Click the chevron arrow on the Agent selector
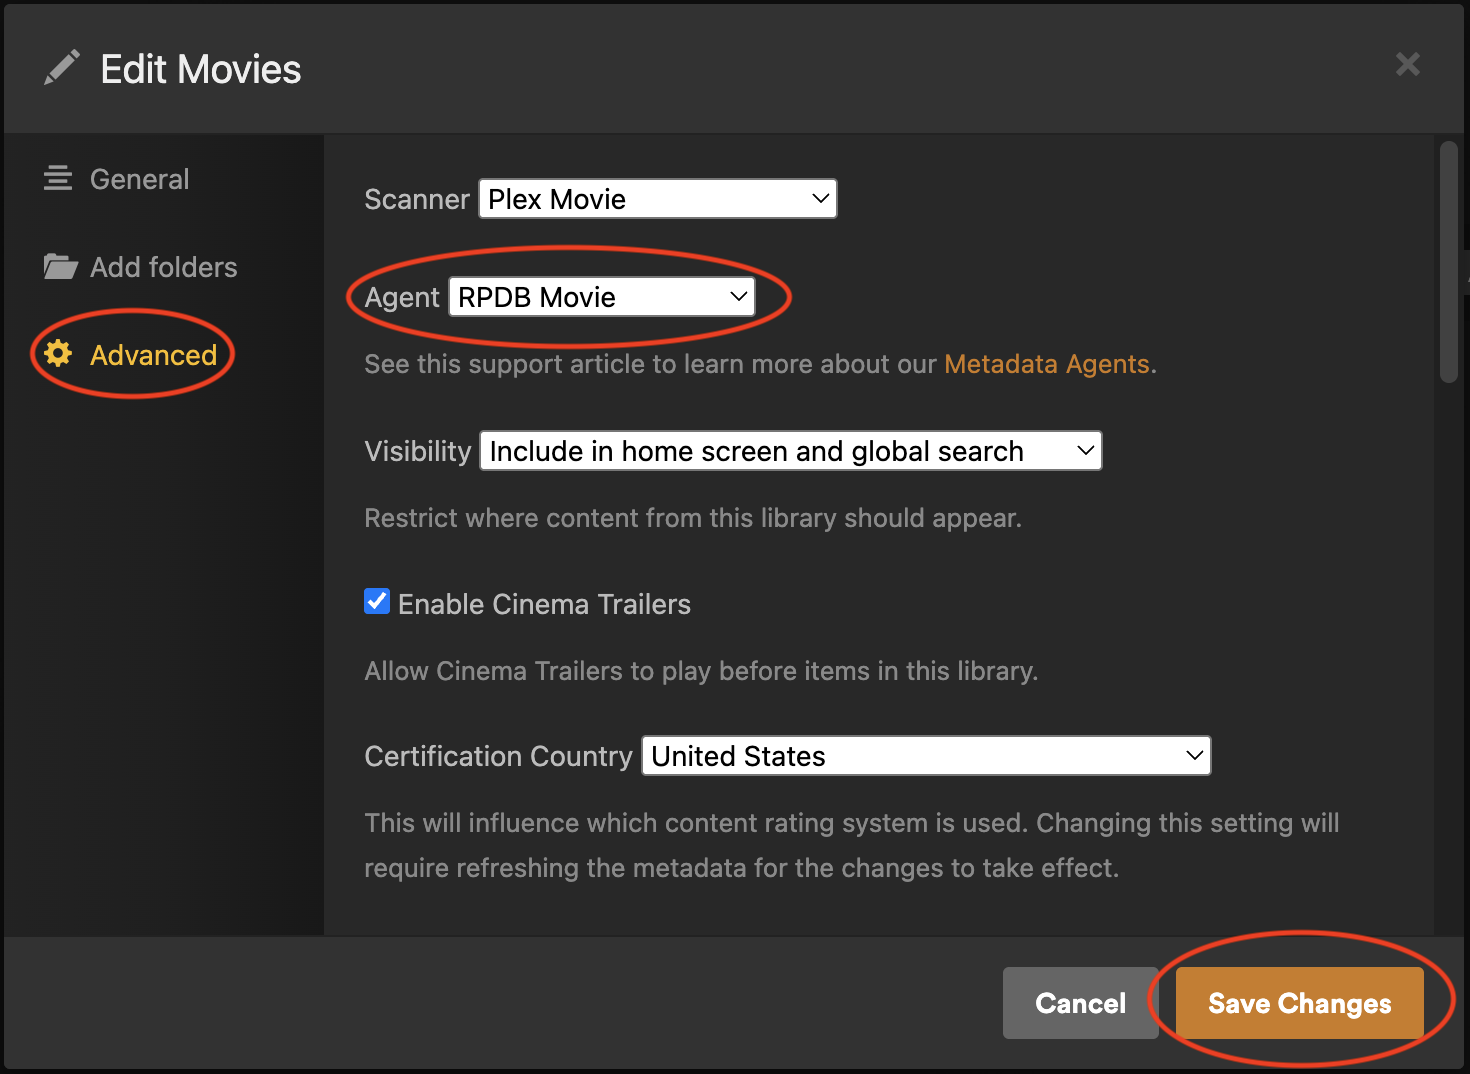Viewport: 1470px width, 1074px height. click(738, 297)
